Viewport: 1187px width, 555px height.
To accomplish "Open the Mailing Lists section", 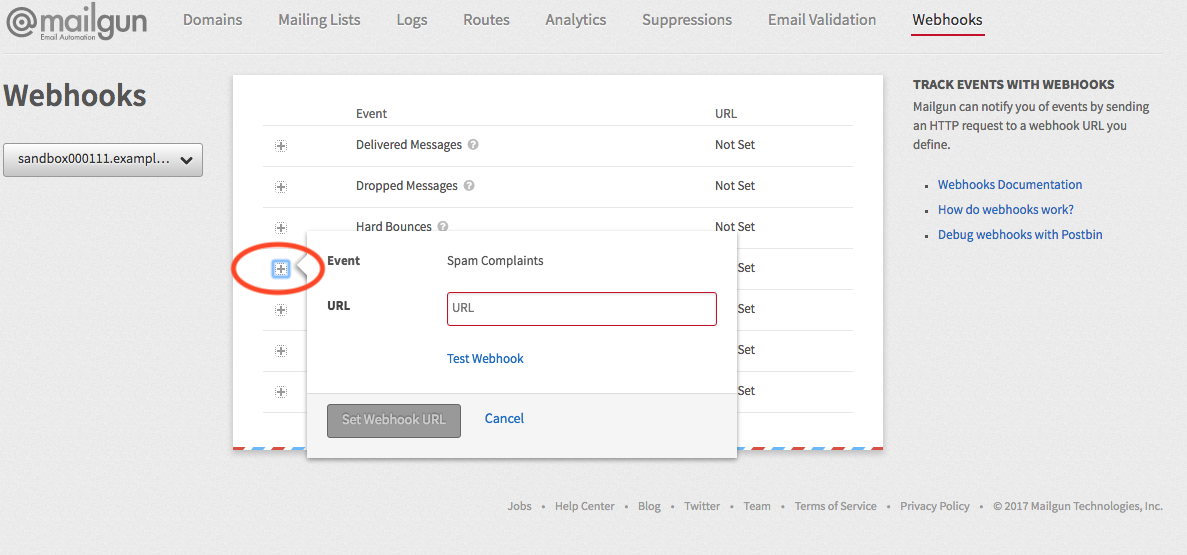I will pyautogui.click(x=319, y=20).
